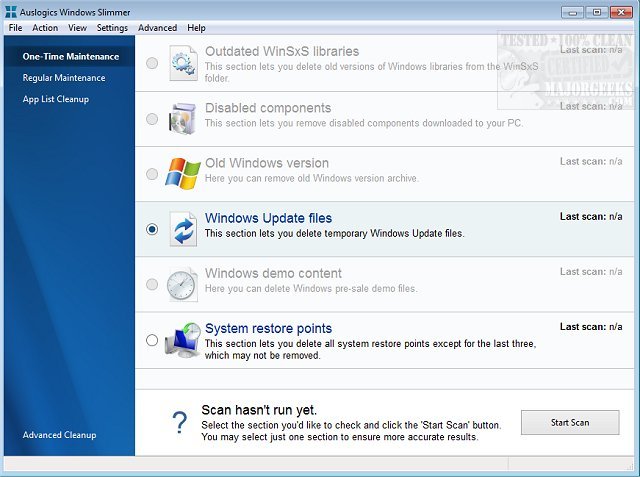The width and height of the screenshot is (640, 477).
Task: Click the Outdated WinSxS libraries heading
Action: coord(282,51)
